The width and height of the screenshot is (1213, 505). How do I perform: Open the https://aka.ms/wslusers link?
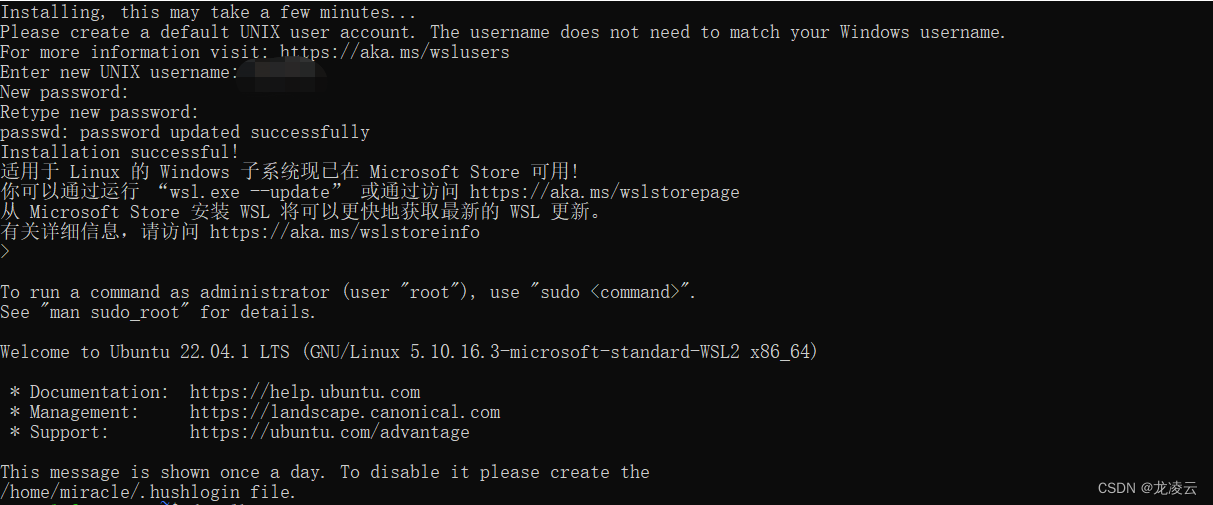pos(395,52)
